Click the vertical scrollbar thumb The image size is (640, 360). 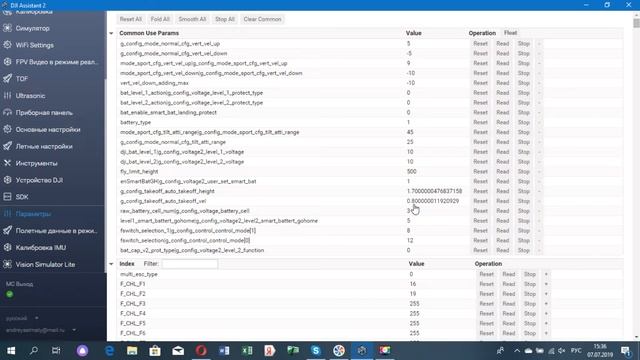click(x=636, y=22)
